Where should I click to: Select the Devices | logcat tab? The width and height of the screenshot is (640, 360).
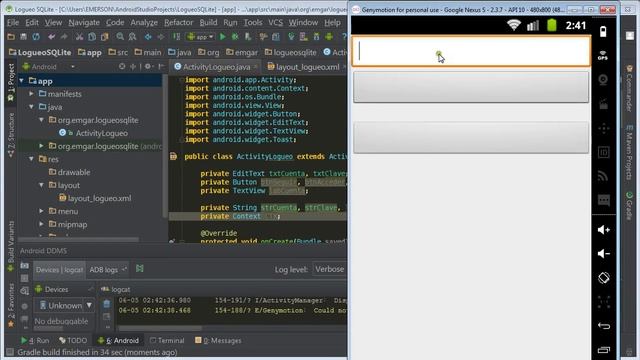coord(59,270)
